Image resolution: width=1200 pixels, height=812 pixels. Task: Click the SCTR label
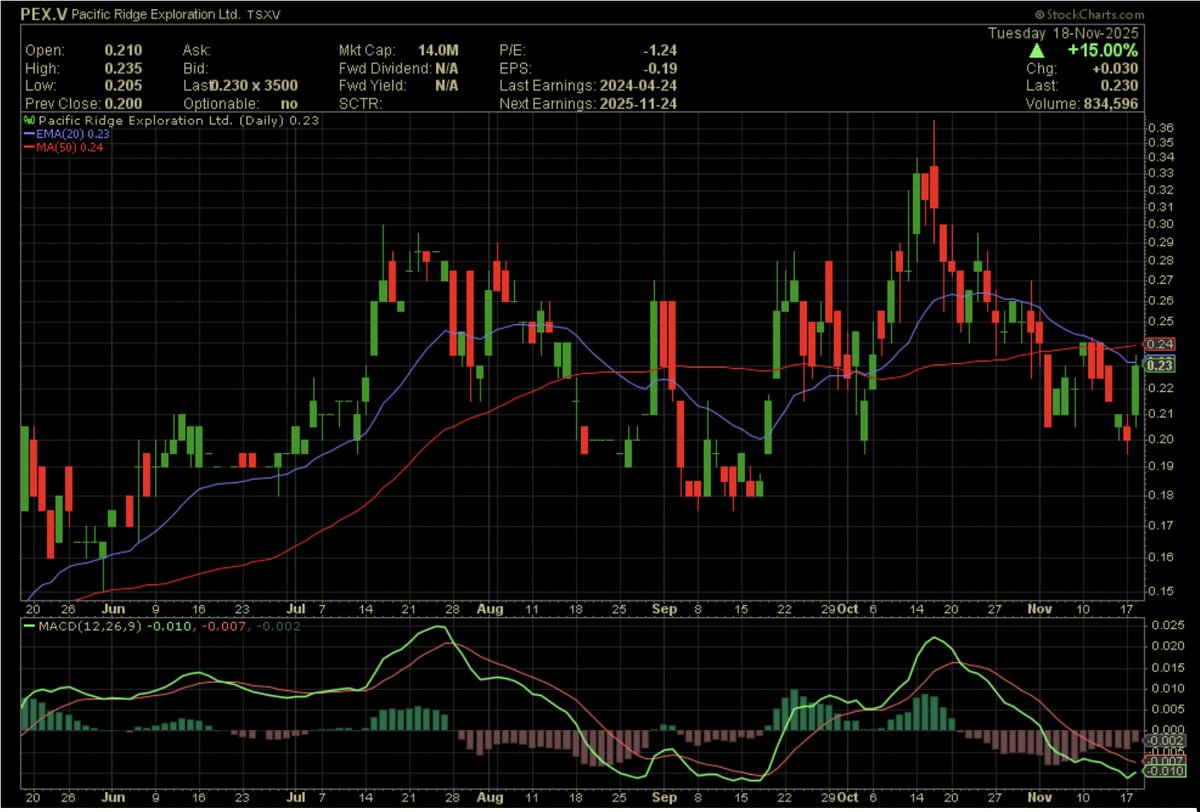[360, 104]
